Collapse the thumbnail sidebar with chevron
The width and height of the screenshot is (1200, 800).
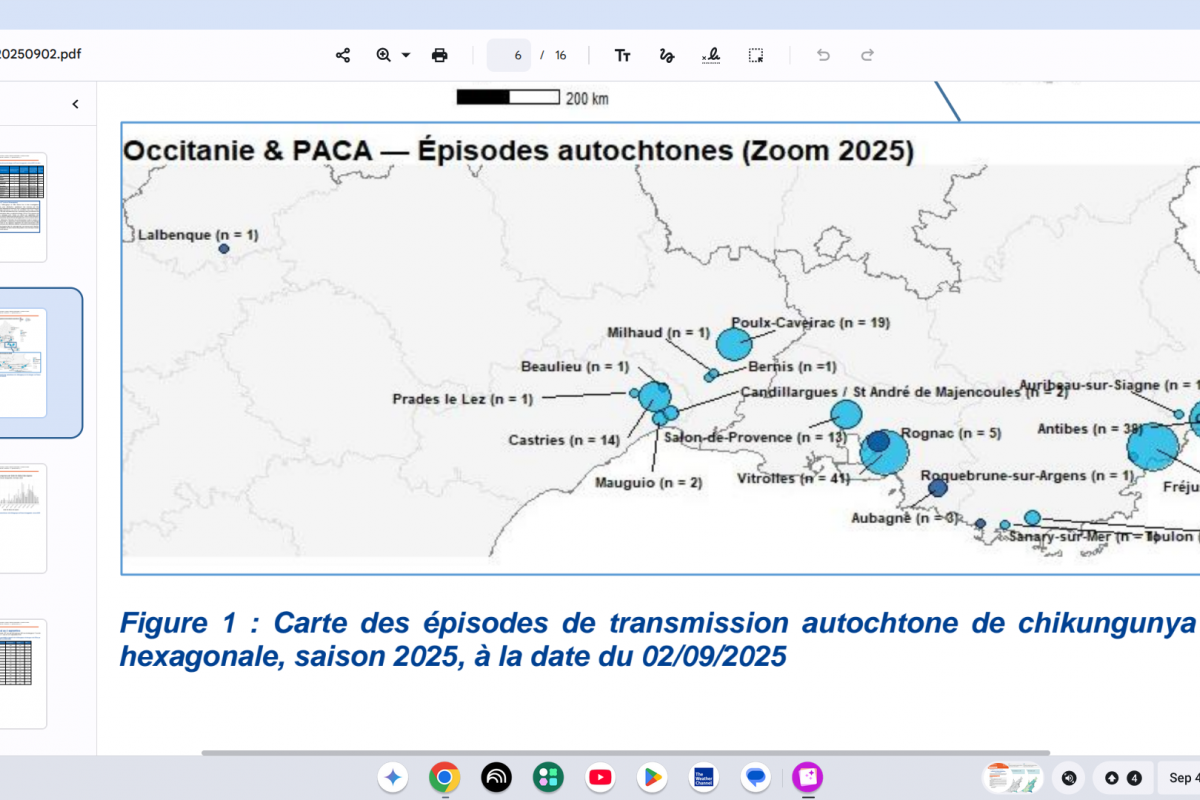(x=75, y=104)
